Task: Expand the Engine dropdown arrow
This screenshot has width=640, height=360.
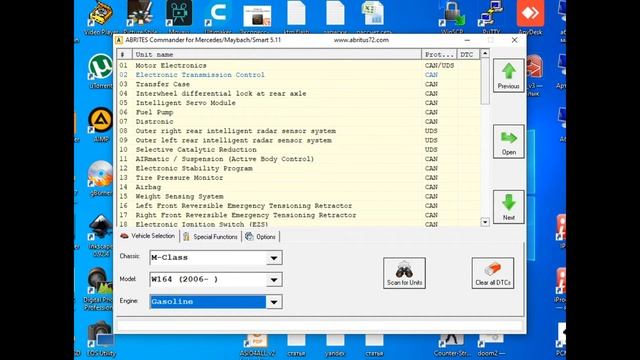Action: (x=274, y=302)
